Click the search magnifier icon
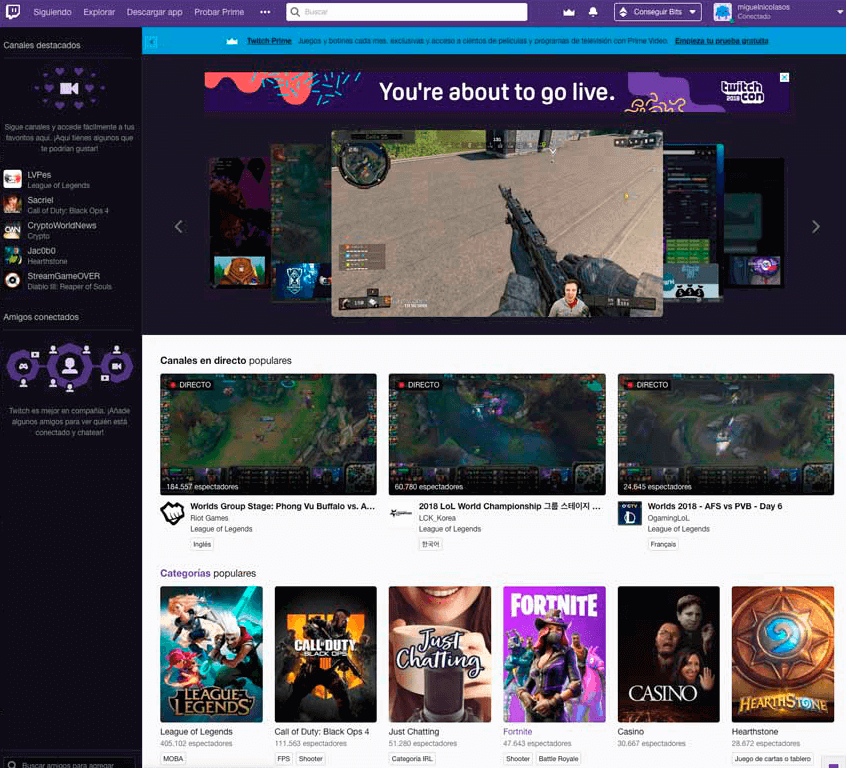This screenshot has width=846, height=768. pos(295,12)
